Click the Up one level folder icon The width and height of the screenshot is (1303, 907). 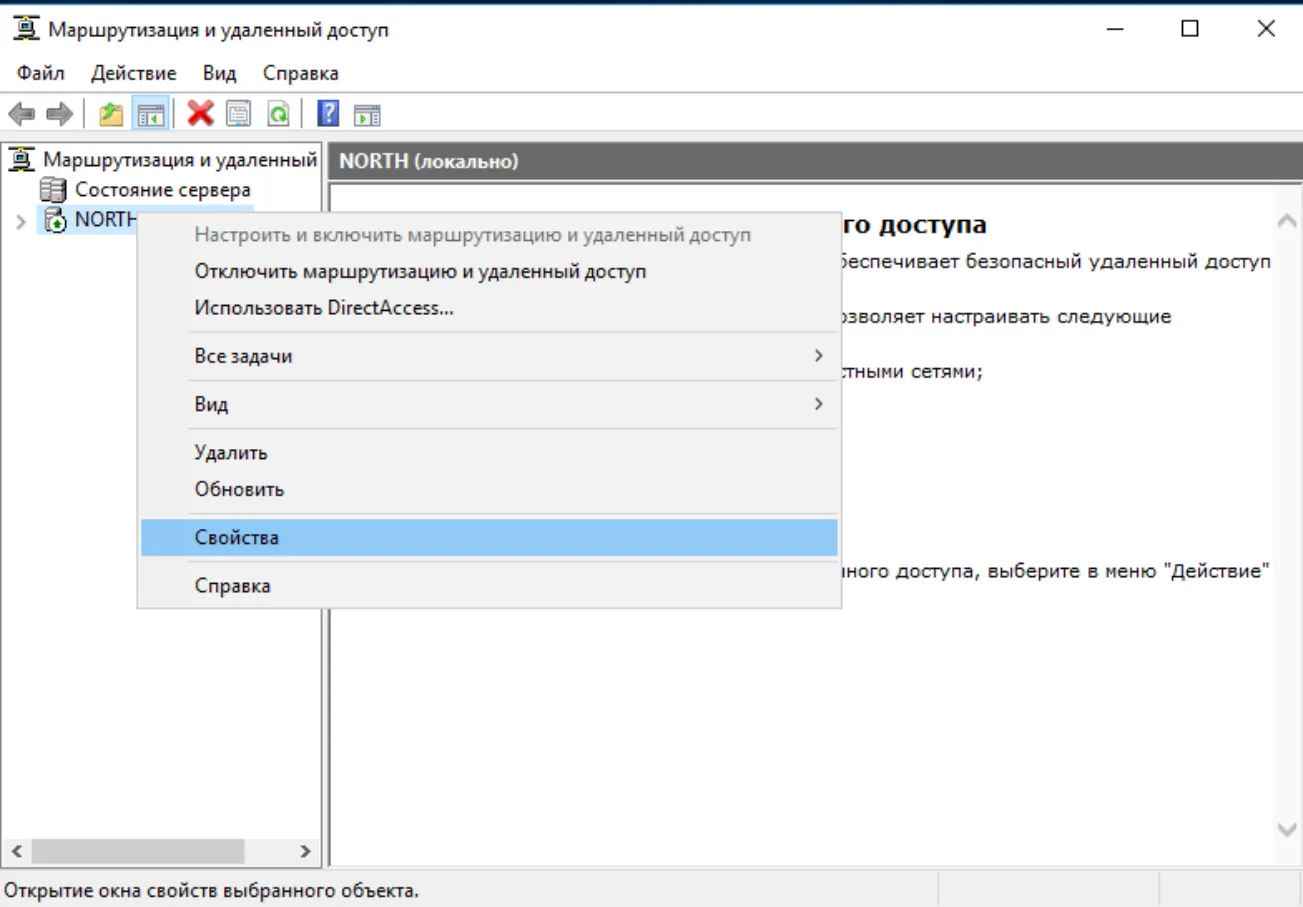[111, 114]
